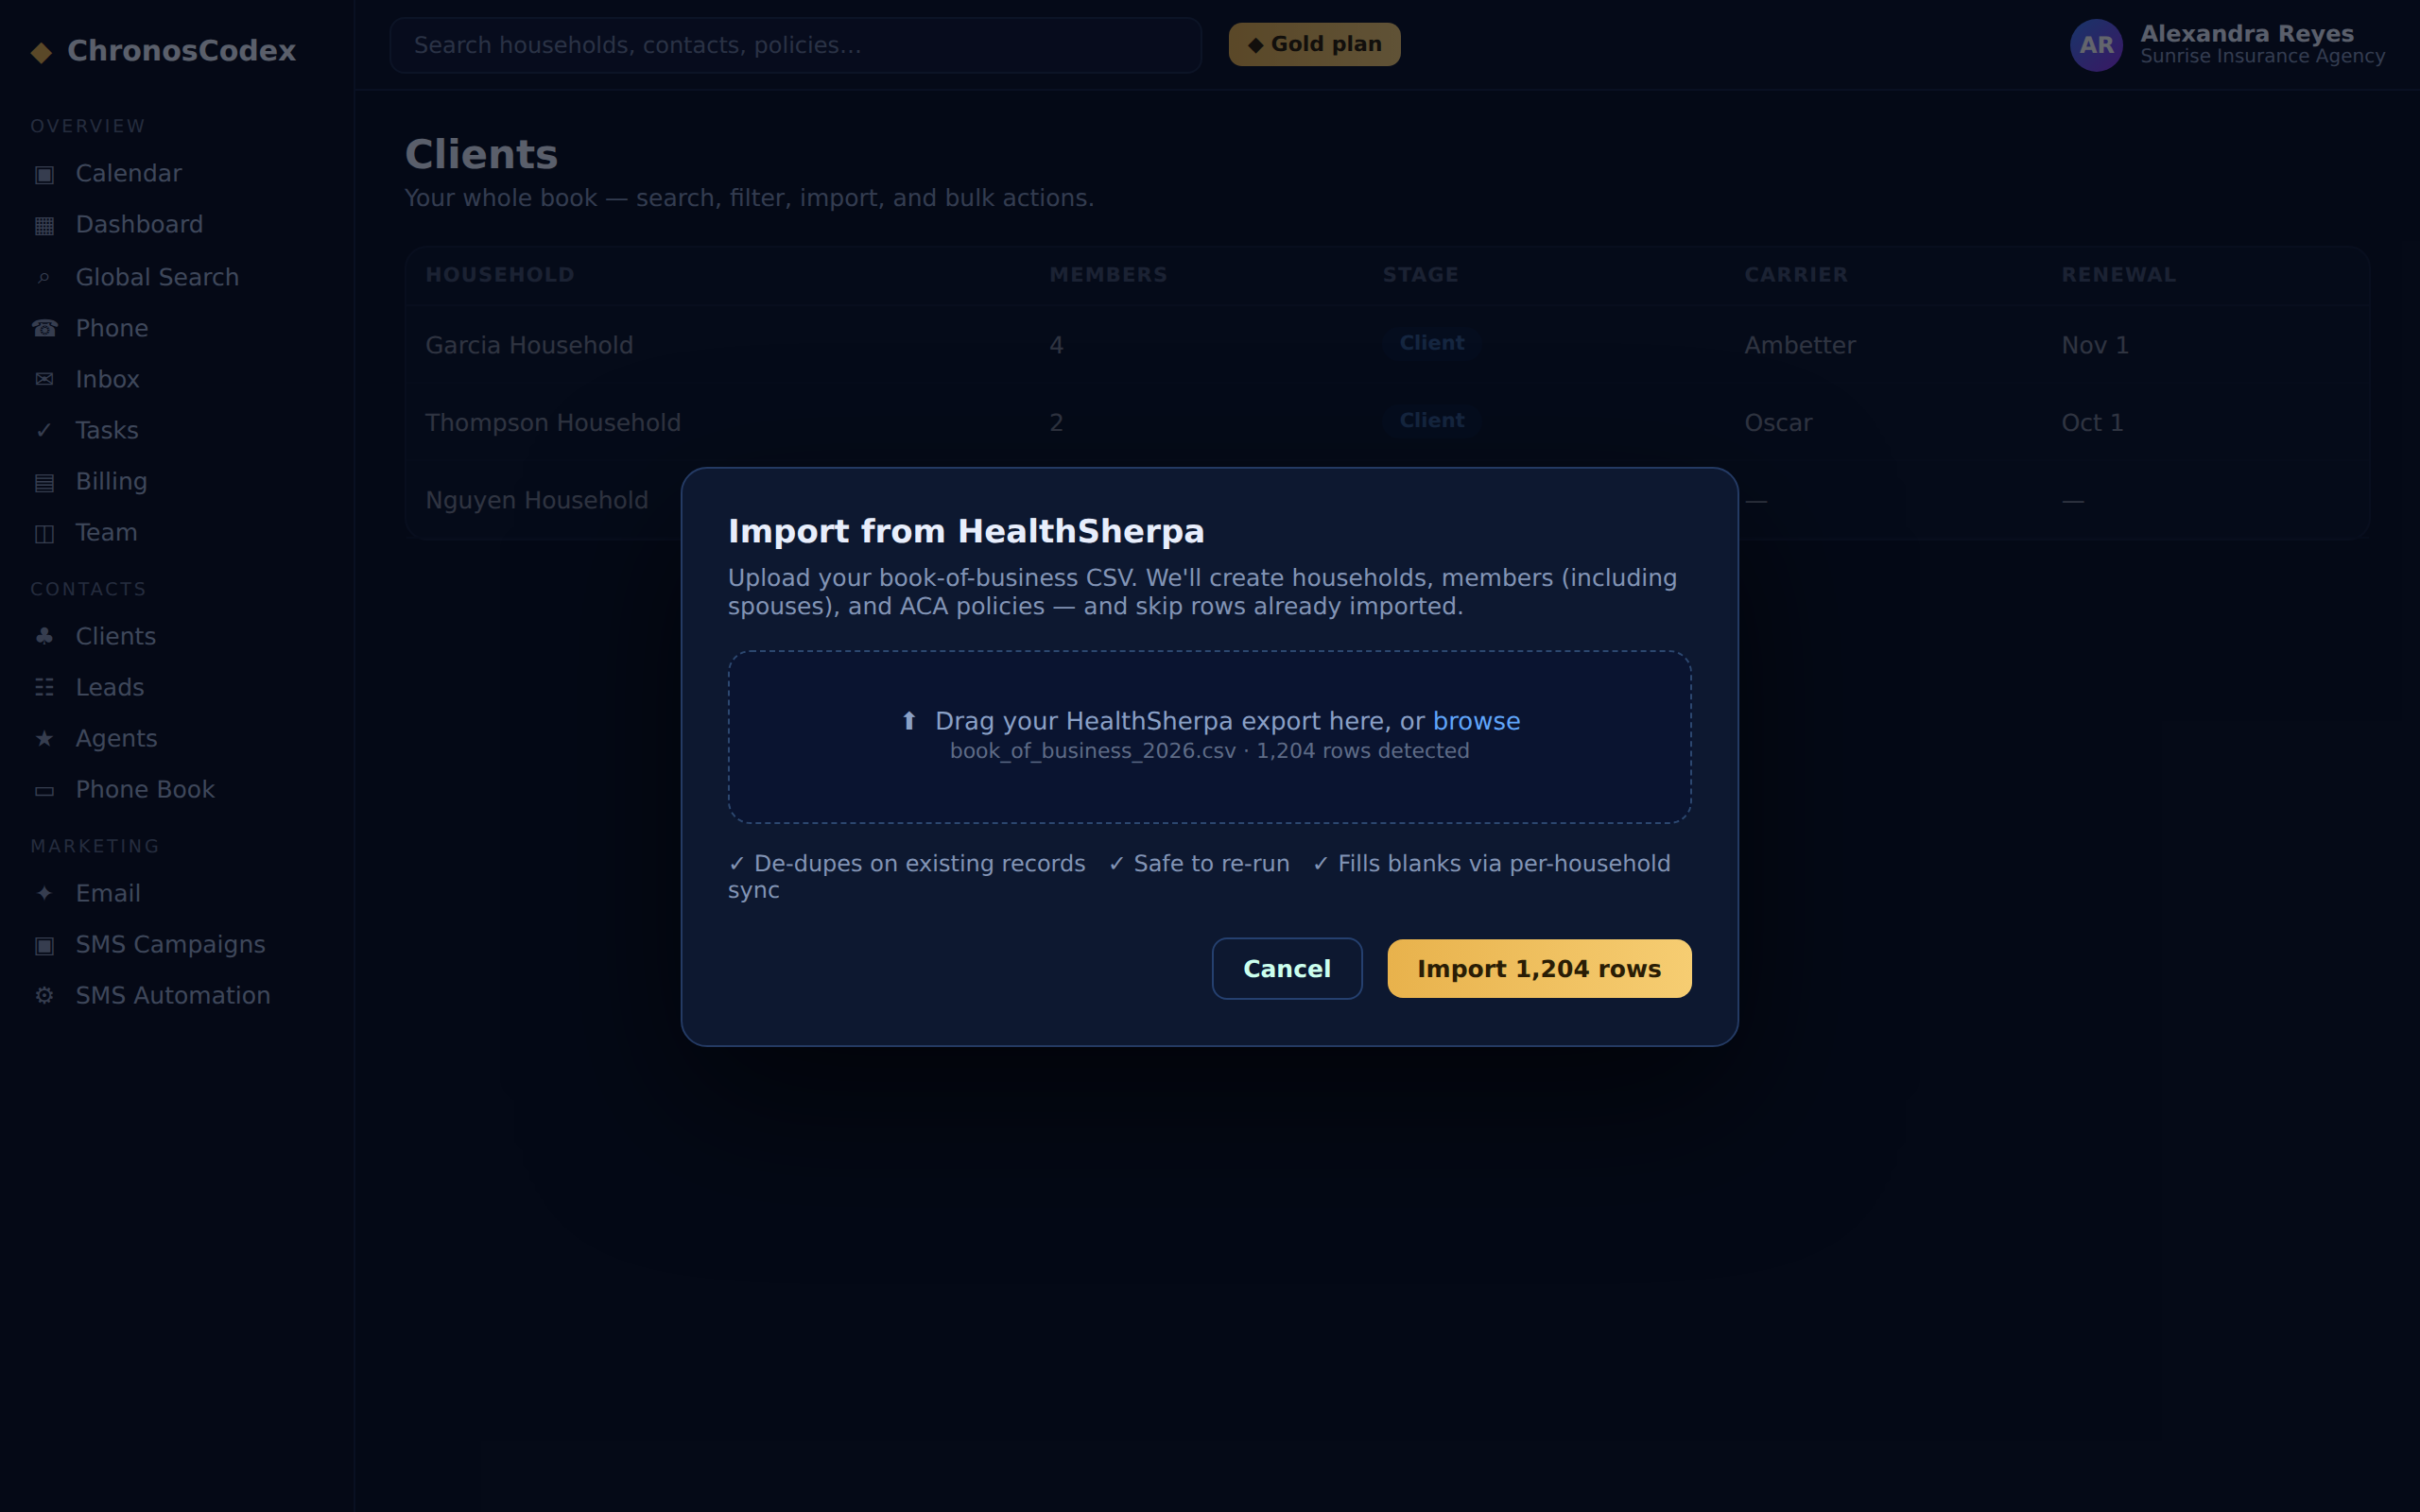
Task: Click the Dashboard grid icon
Action: 44,226
